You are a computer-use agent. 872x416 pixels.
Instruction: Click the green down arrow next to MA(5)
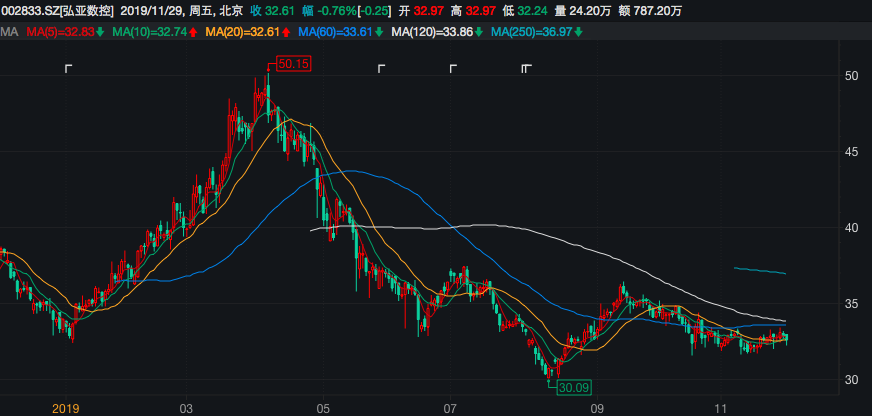tap(100, 32)
